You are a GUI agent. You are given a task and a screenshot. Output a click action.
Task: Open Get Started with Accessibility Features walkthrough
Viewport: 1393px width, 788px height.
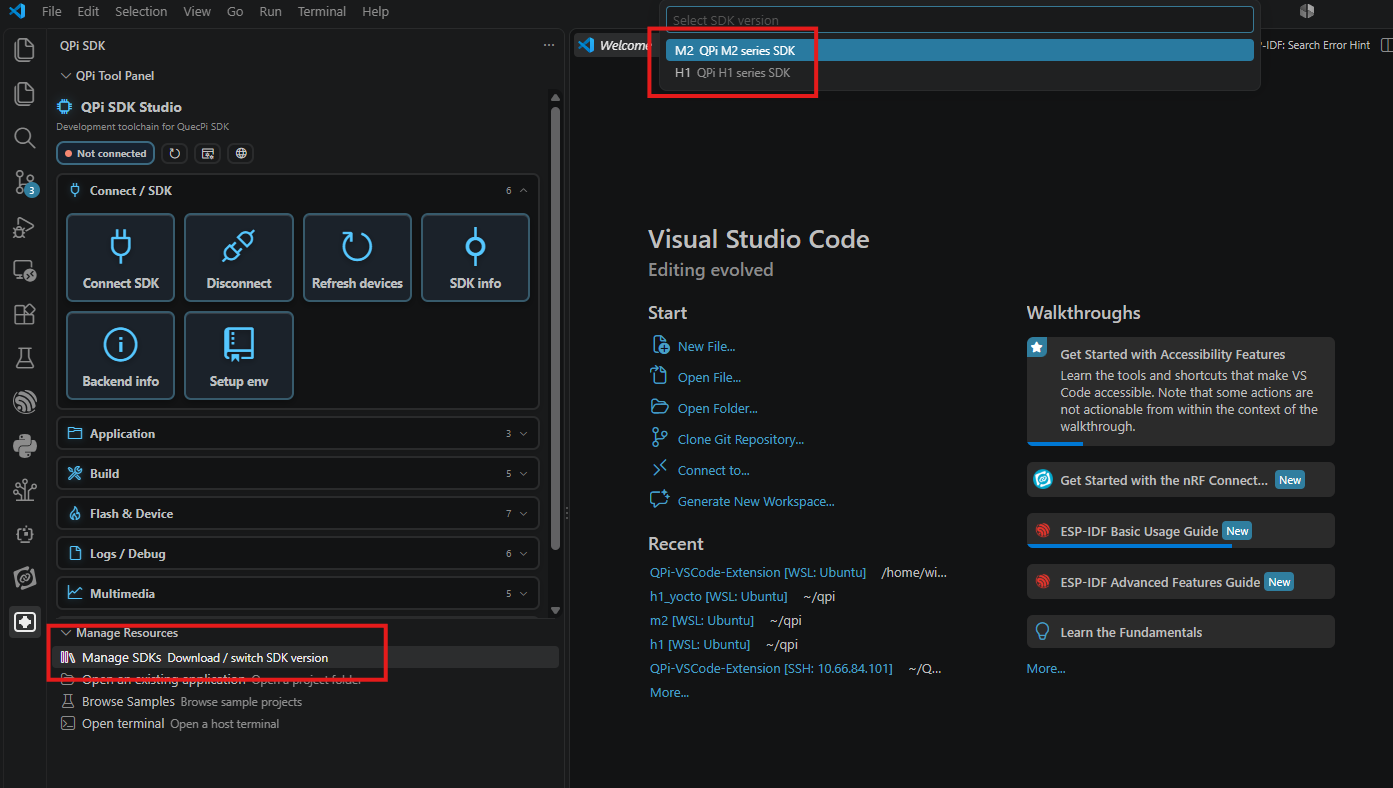pyautogui.click(x=1180, y=391)
